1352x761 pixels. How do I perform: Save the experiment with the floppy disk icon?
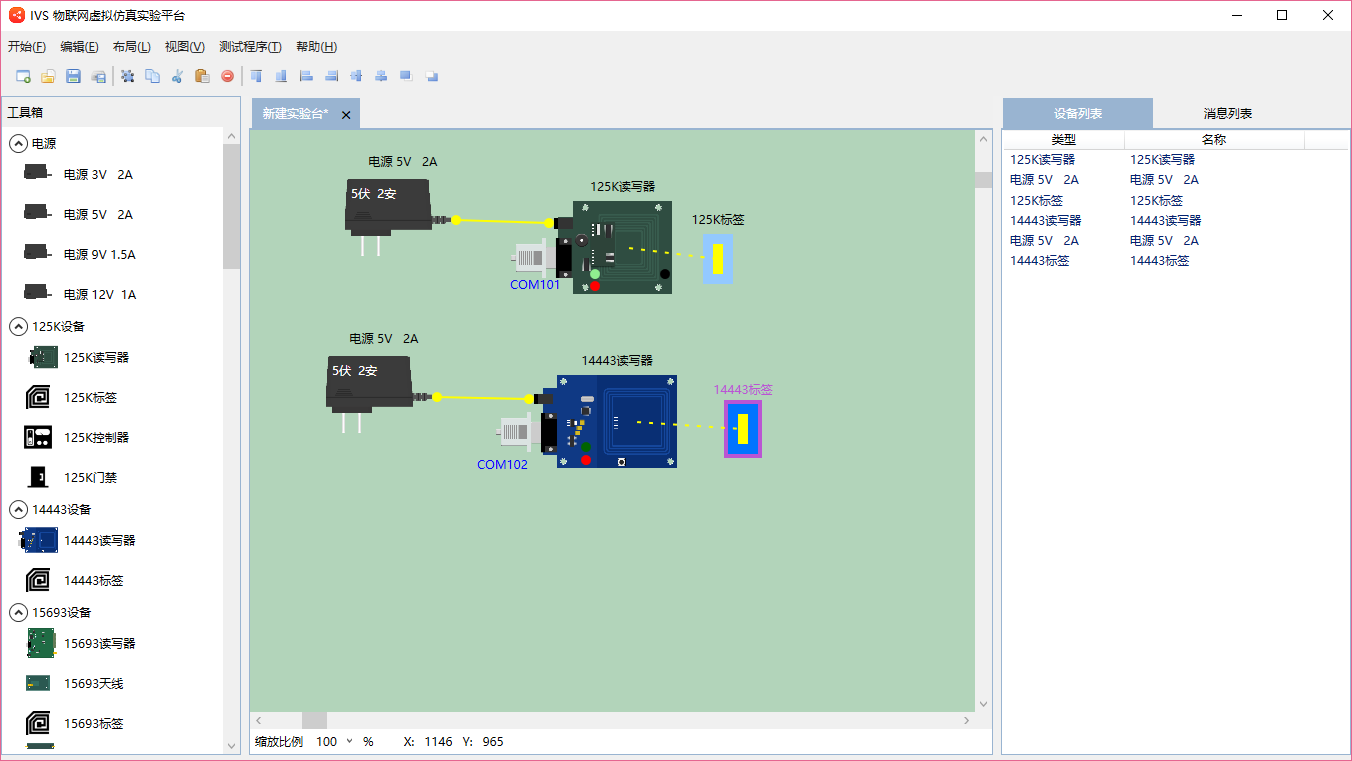pos(73,76)
